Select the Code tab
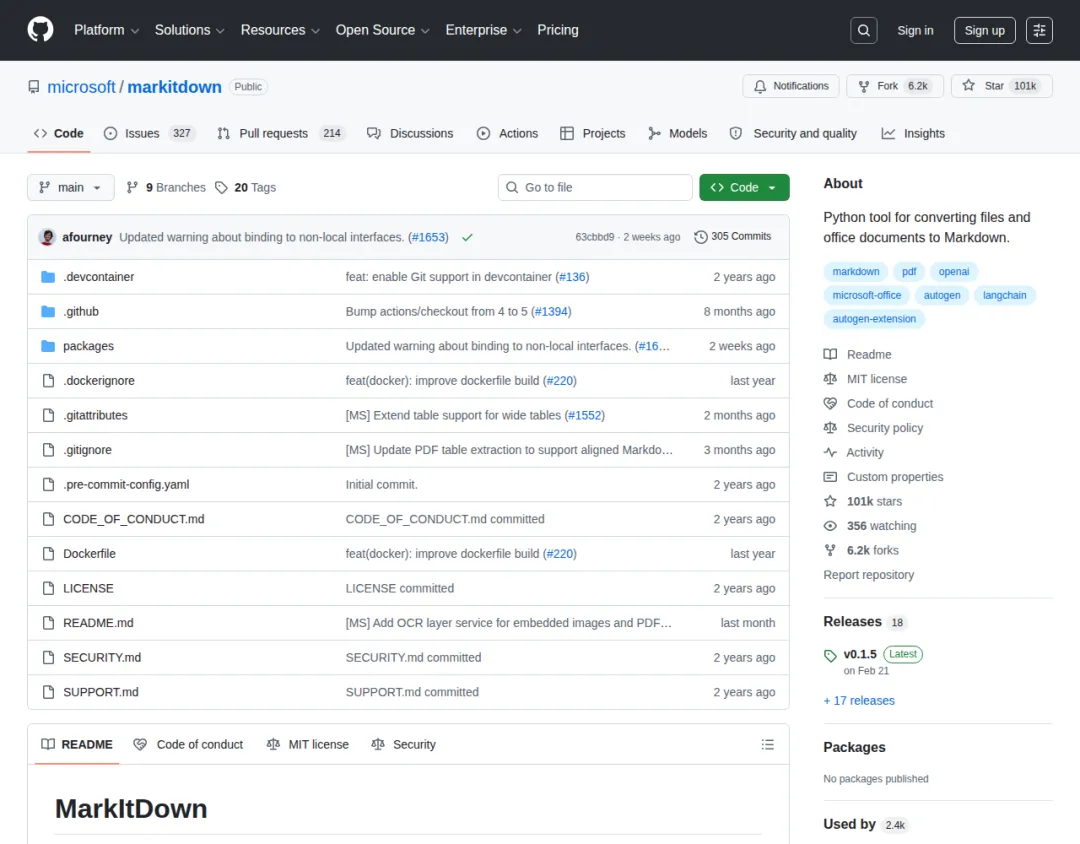Screen dimensions: 1080x844 [59, 134]
